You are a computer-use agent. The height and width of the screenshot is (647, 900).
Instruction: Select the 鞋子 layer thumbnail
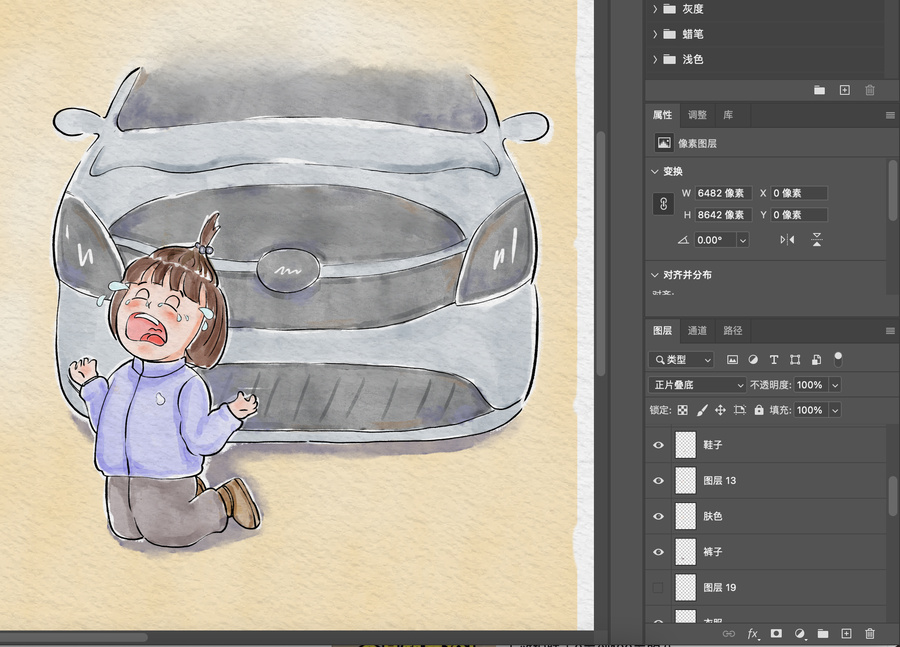tap(685, 445)
